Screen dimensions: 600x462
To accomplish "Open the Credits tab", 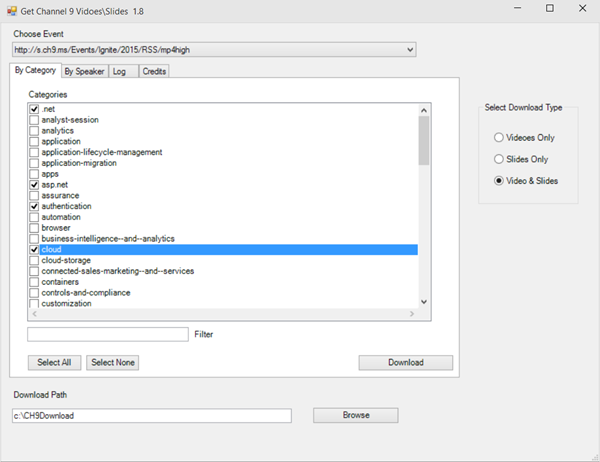I will pyautogui.click(x=154, y=72).
